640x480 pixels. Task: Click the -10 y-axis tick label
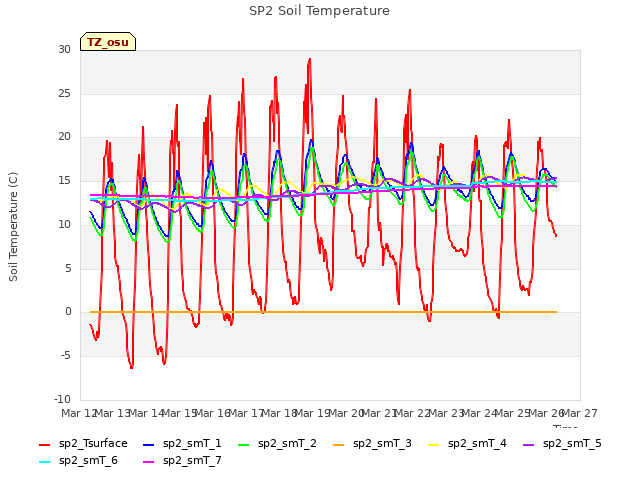click(x=62, y=399)
